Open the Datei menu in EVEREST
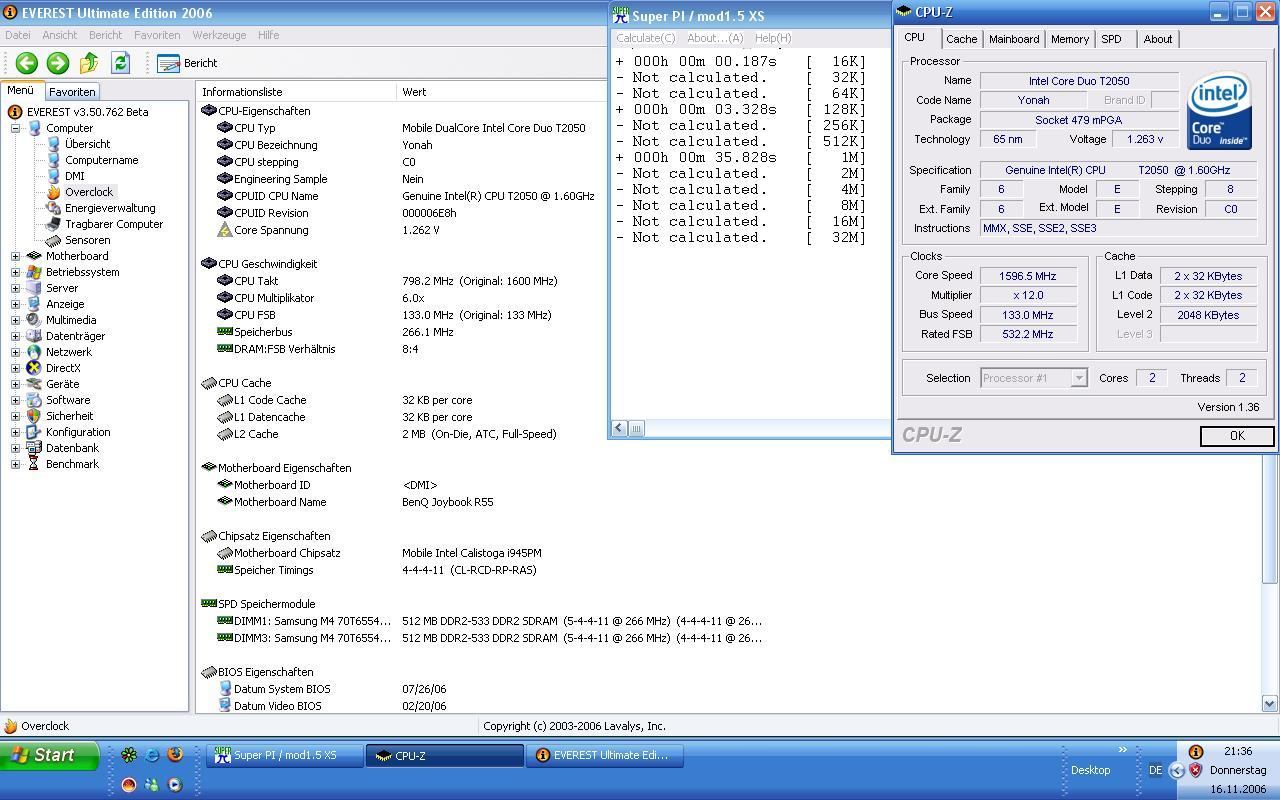Image resolution: width=1280 pixels, height=800 pixels. coord(18,35)
